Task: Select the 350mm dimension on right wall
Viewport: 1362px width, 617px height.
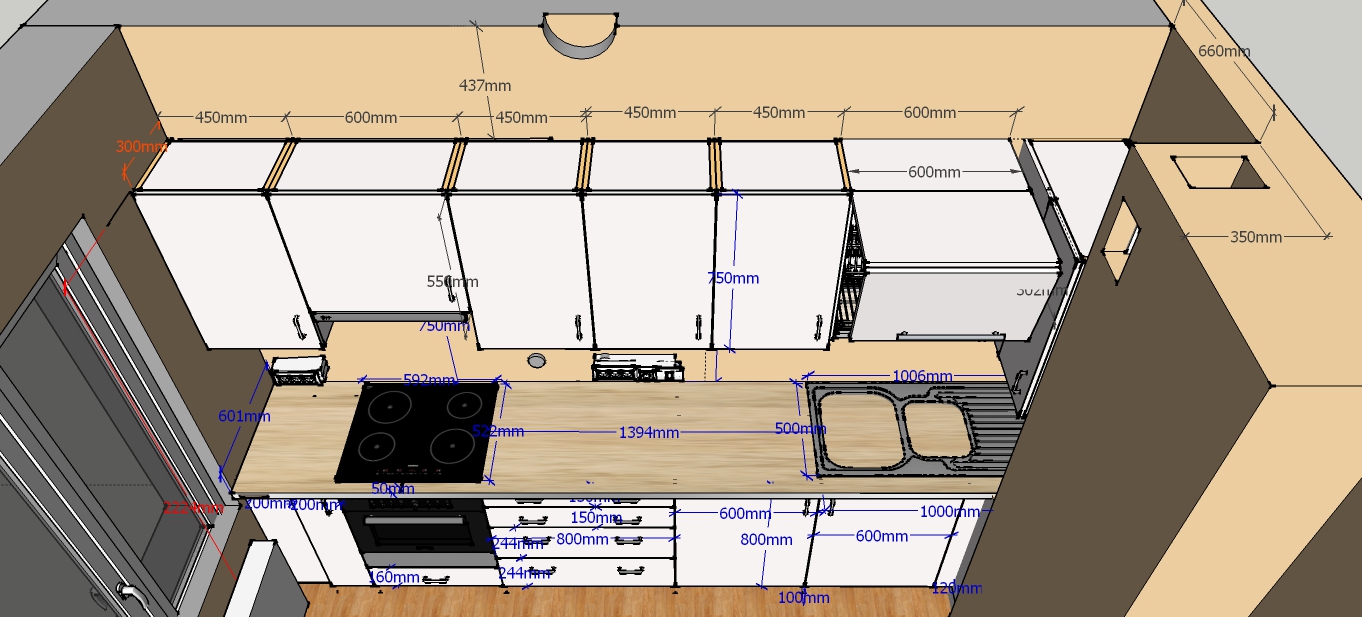Action: tap(1256, 237)
